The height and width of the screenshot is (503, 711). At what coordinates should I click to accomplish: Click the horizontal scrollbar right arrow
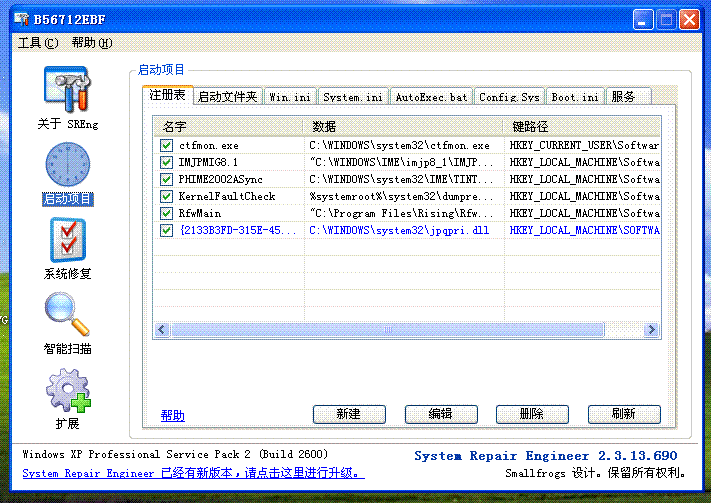[652, 329]
